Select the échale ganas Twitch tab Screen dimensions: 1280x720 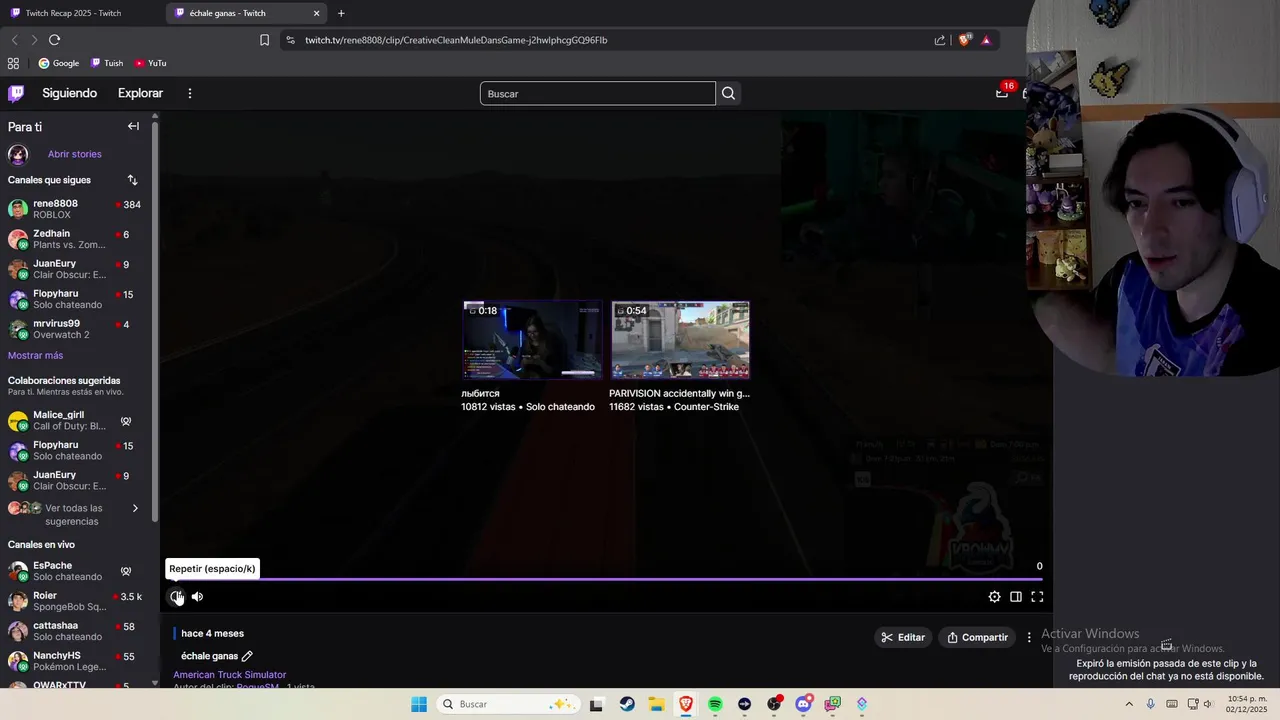[240, 13]
